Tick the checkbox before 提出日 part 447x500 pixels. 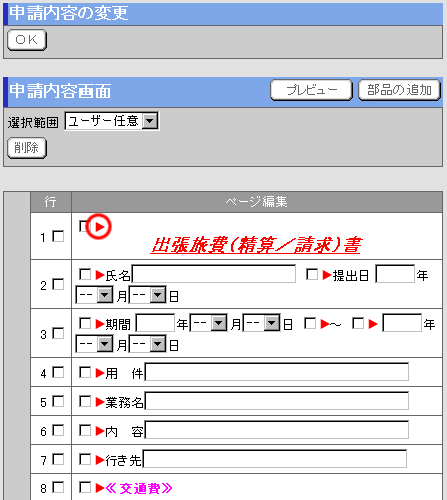point(312,274)
